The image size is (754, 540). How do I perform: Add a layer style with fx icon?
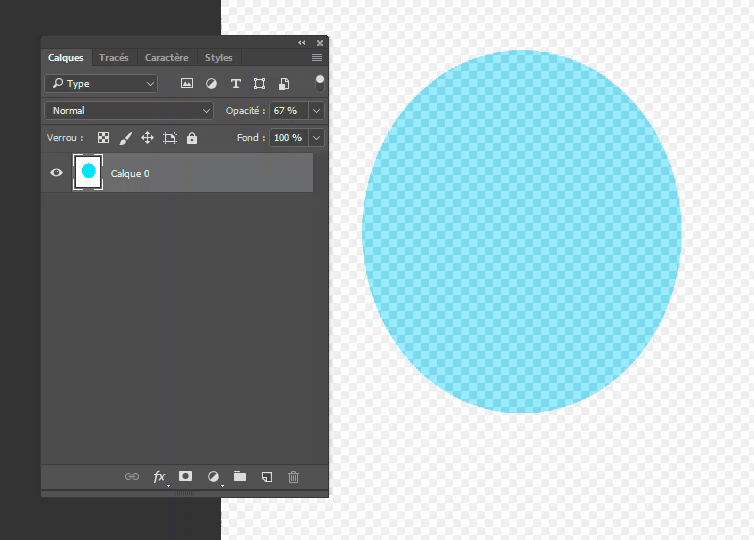(x=159, y=477)
